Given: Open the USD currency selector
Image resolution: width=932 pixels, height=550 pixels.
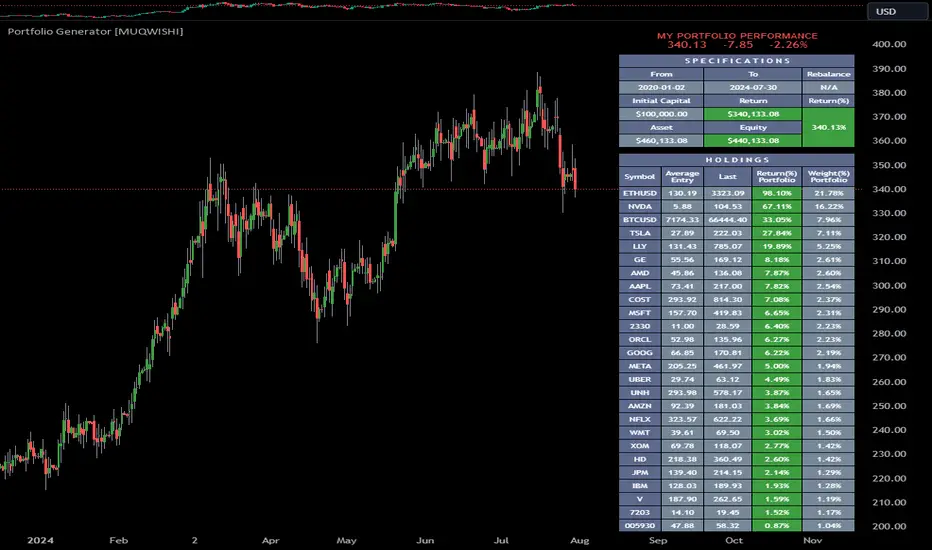Looking at the screenshot, I should point(898,11).
